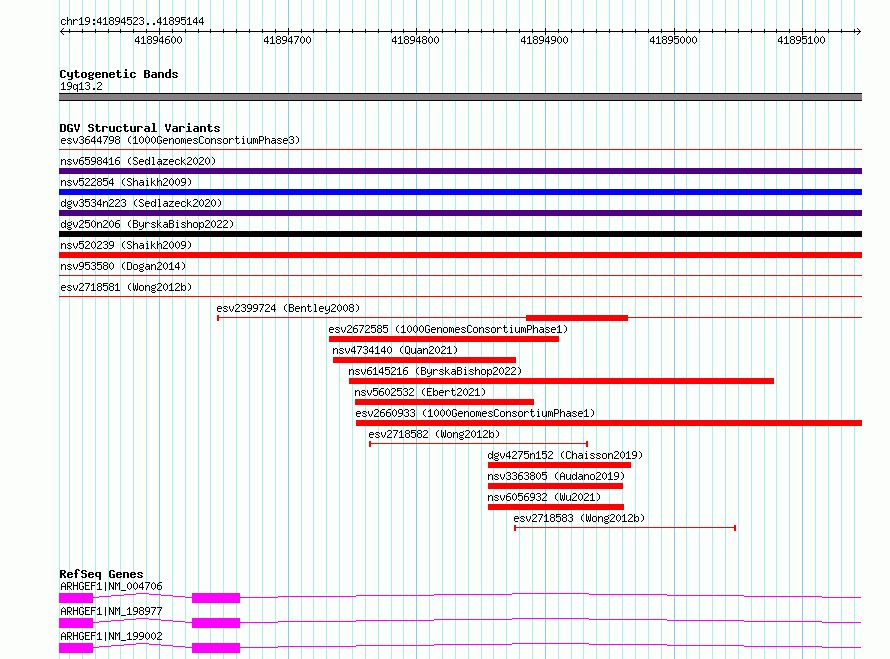Screen dimensions: 890x659
Task: Click the blue nsv522854 variant bar
Action: click(460, 192)
